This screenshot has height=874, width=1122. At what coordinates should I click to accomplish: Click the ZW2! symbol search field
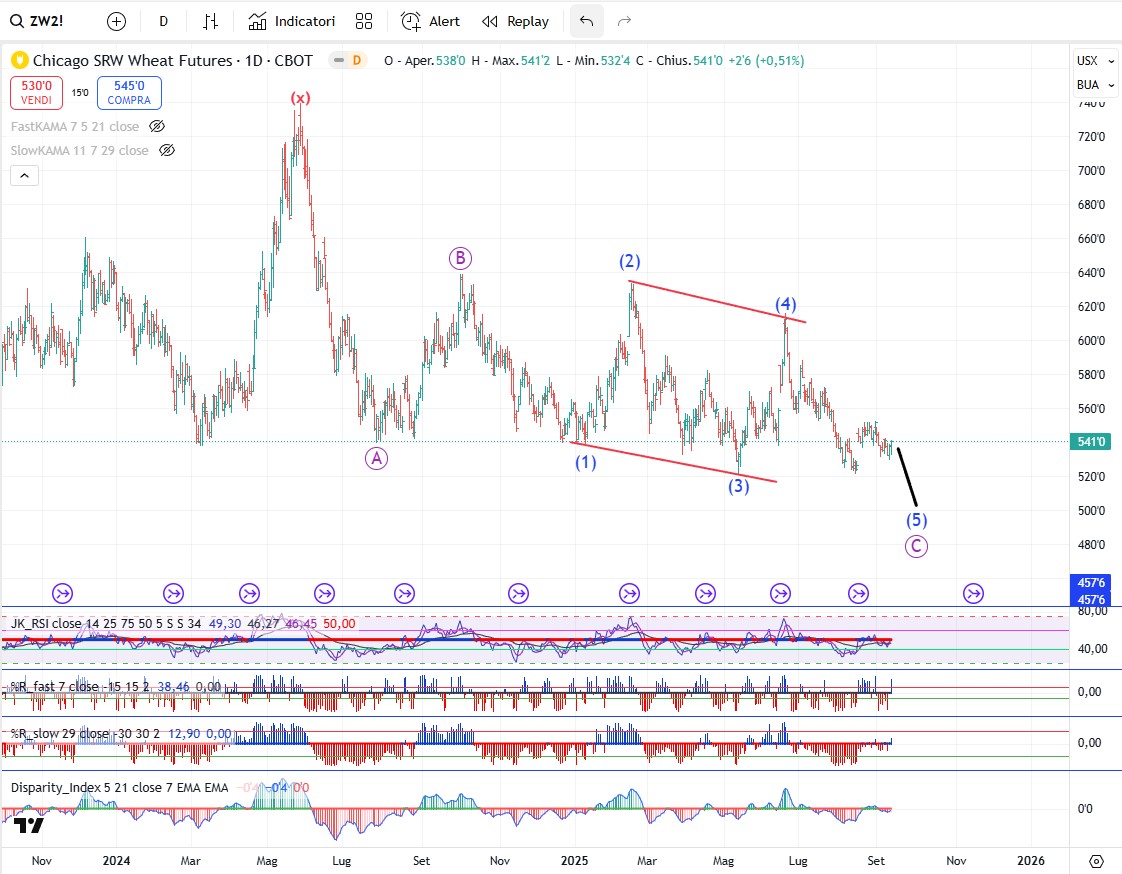point(50,21)
